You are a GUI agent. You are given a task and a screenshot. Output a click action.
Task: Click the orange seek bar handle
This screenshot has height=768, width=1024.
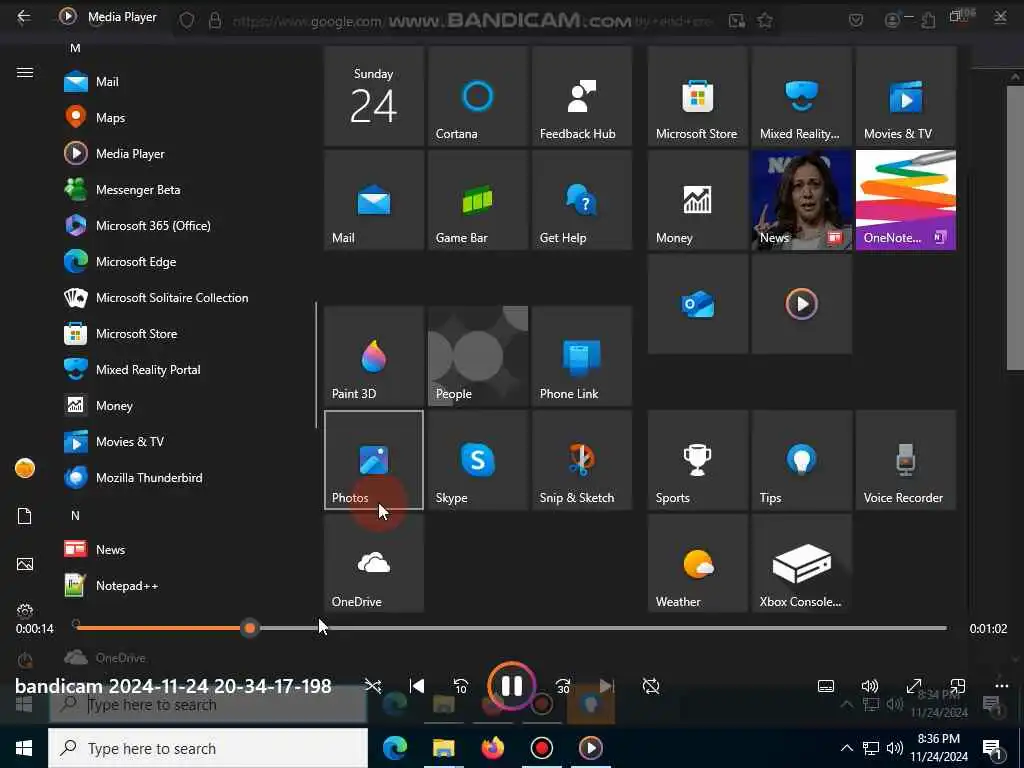coord(249,628)
